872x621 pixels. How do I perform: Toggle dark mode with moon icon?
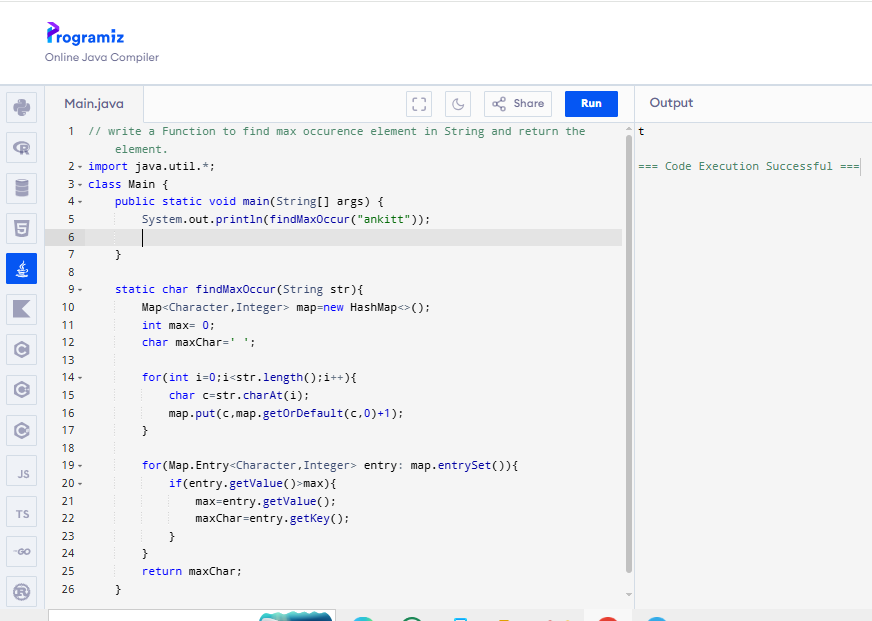tap(458, 104)
